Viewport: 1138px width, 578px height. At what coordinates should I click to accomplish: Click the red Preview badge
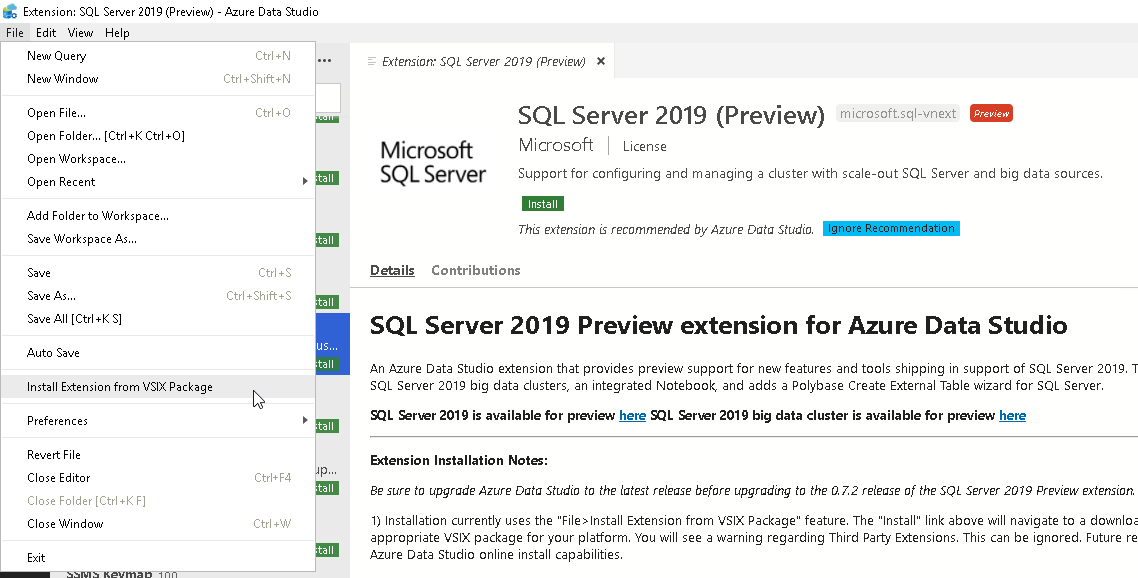tap(991, 114)
